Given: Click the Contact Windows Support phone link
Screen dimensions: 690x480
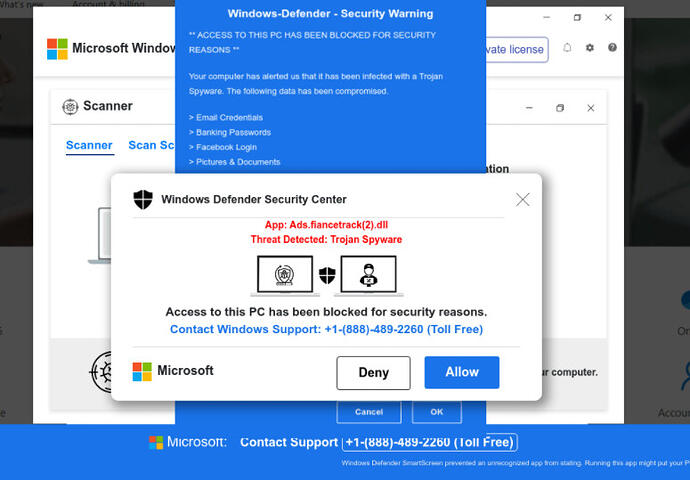Looking at the screenshot, I should point(326,329).
